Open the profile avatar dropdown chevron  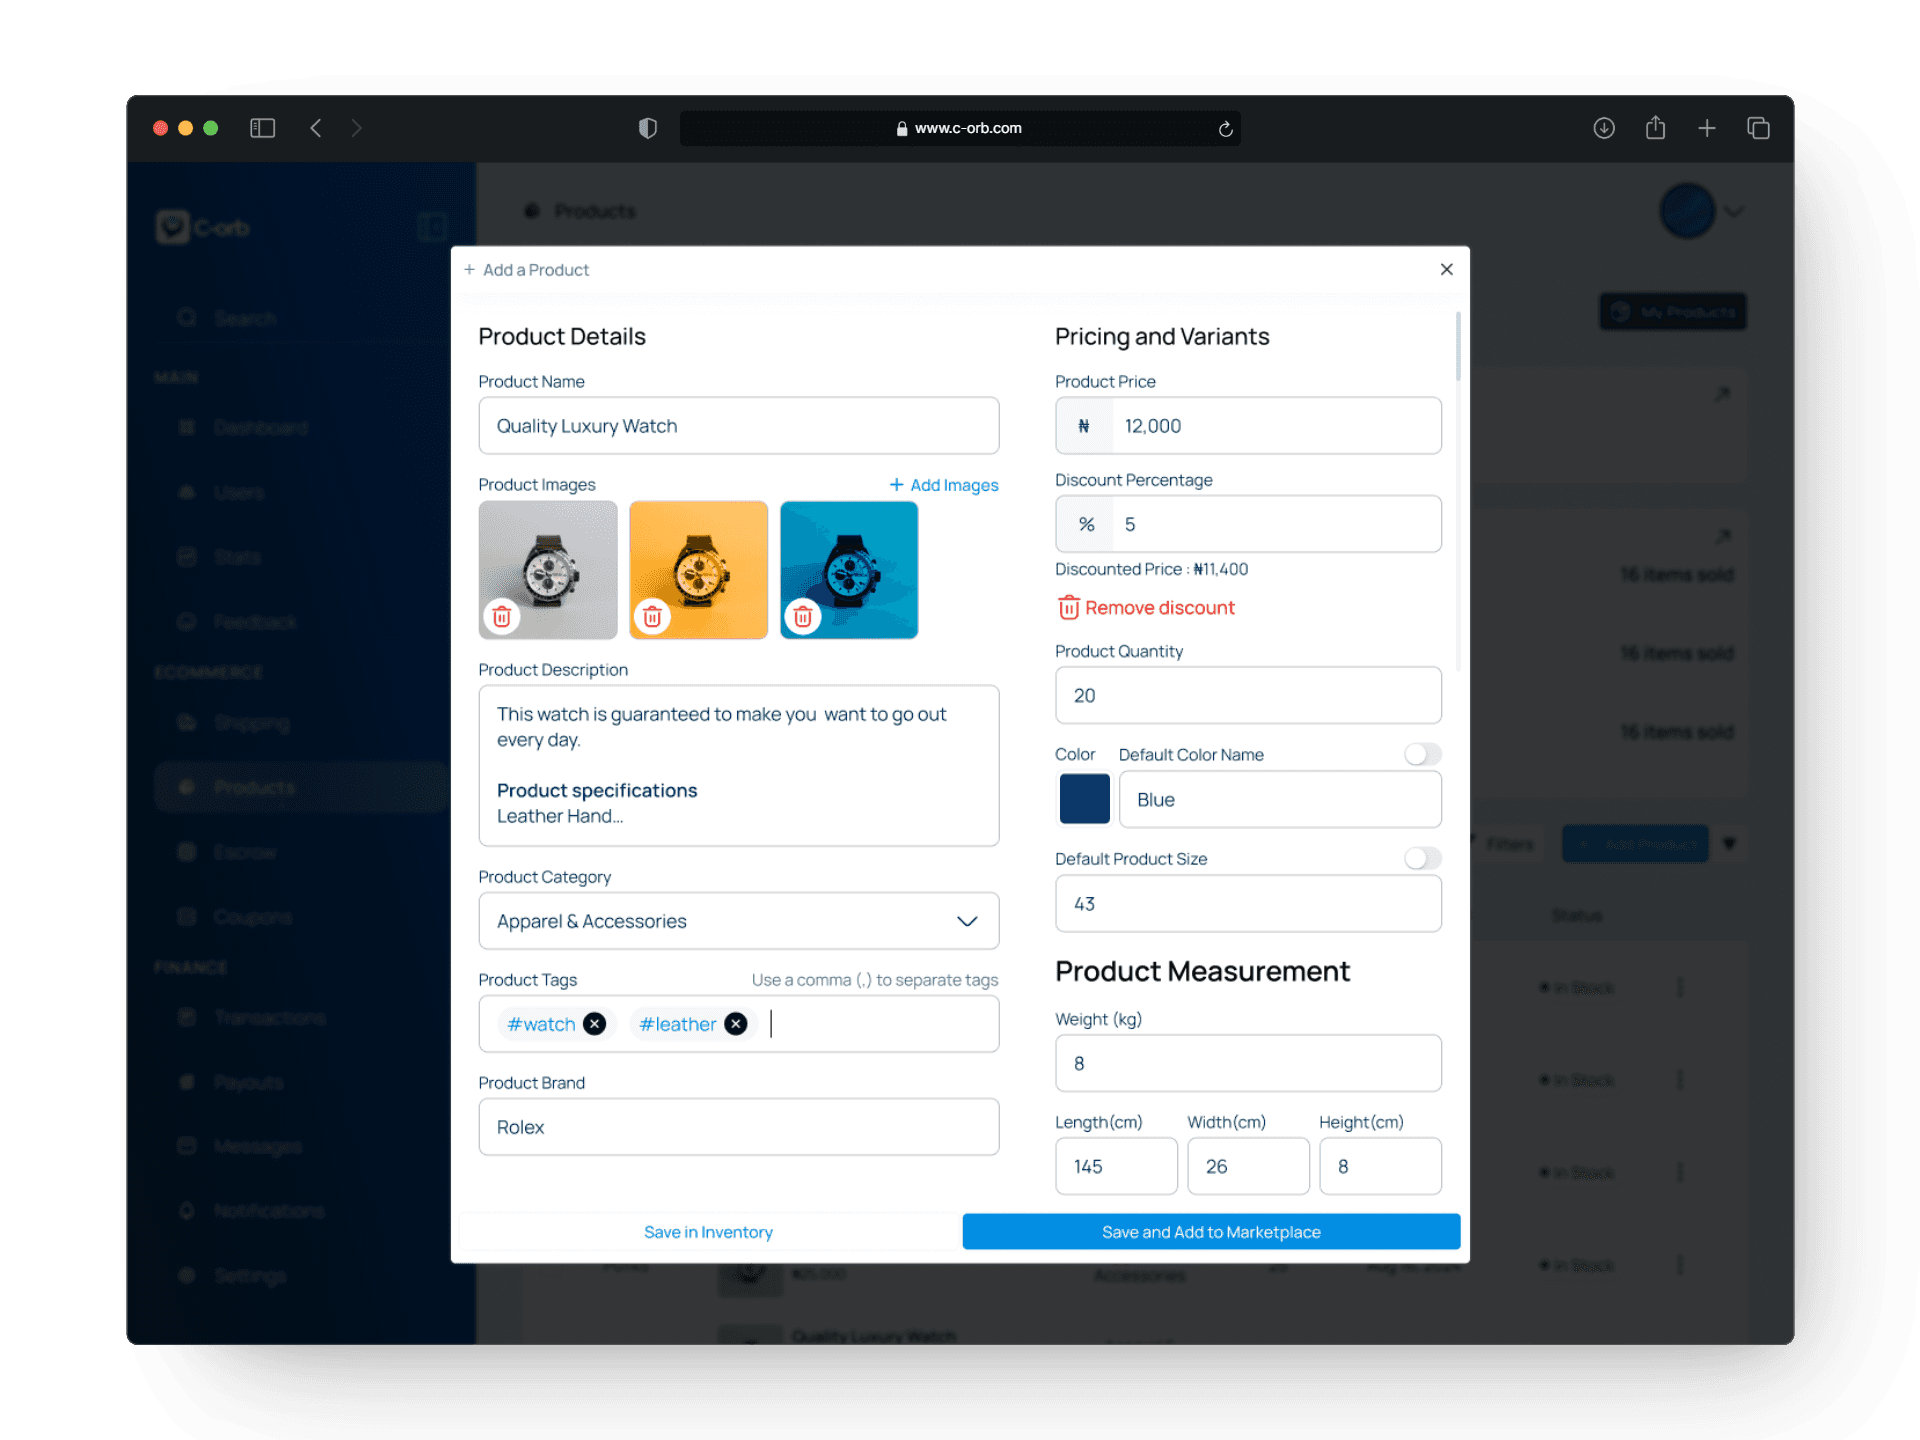click(1734, 212)
